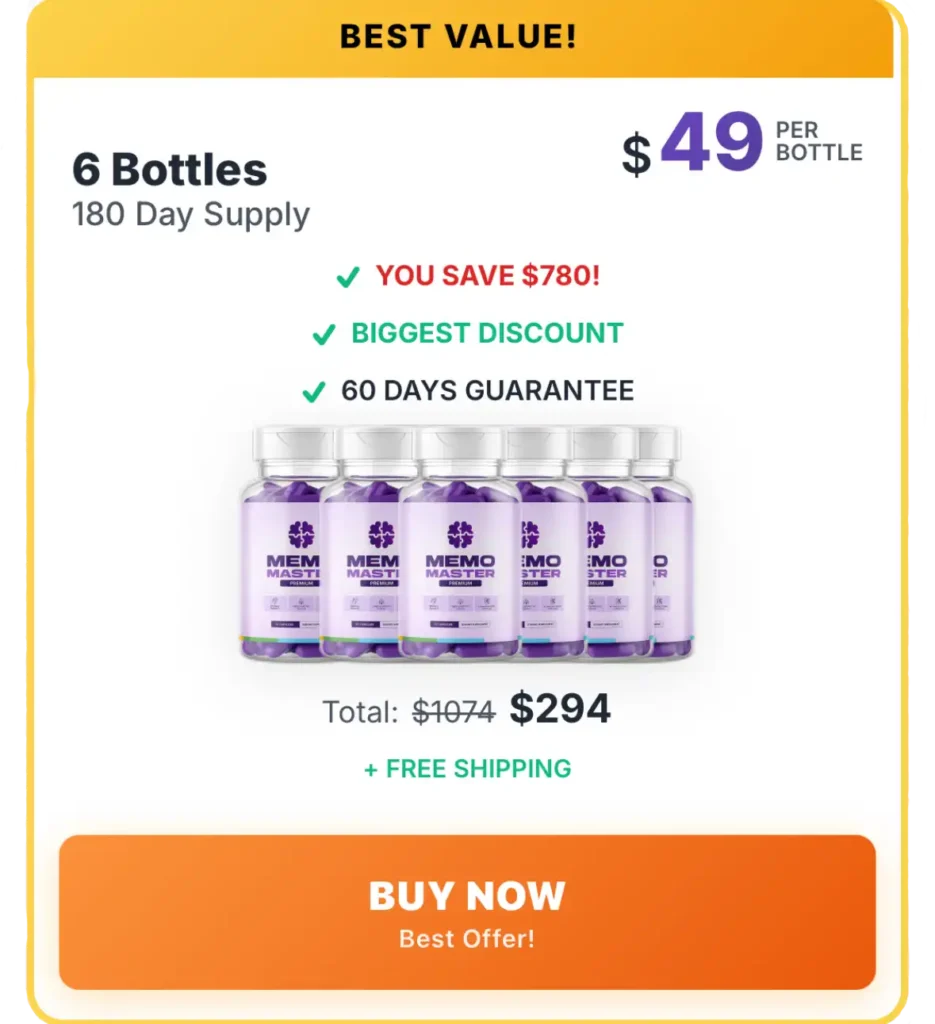935x1024 pixels.
Task: Click the BEST VALUE! banner header
Action: 459,36
